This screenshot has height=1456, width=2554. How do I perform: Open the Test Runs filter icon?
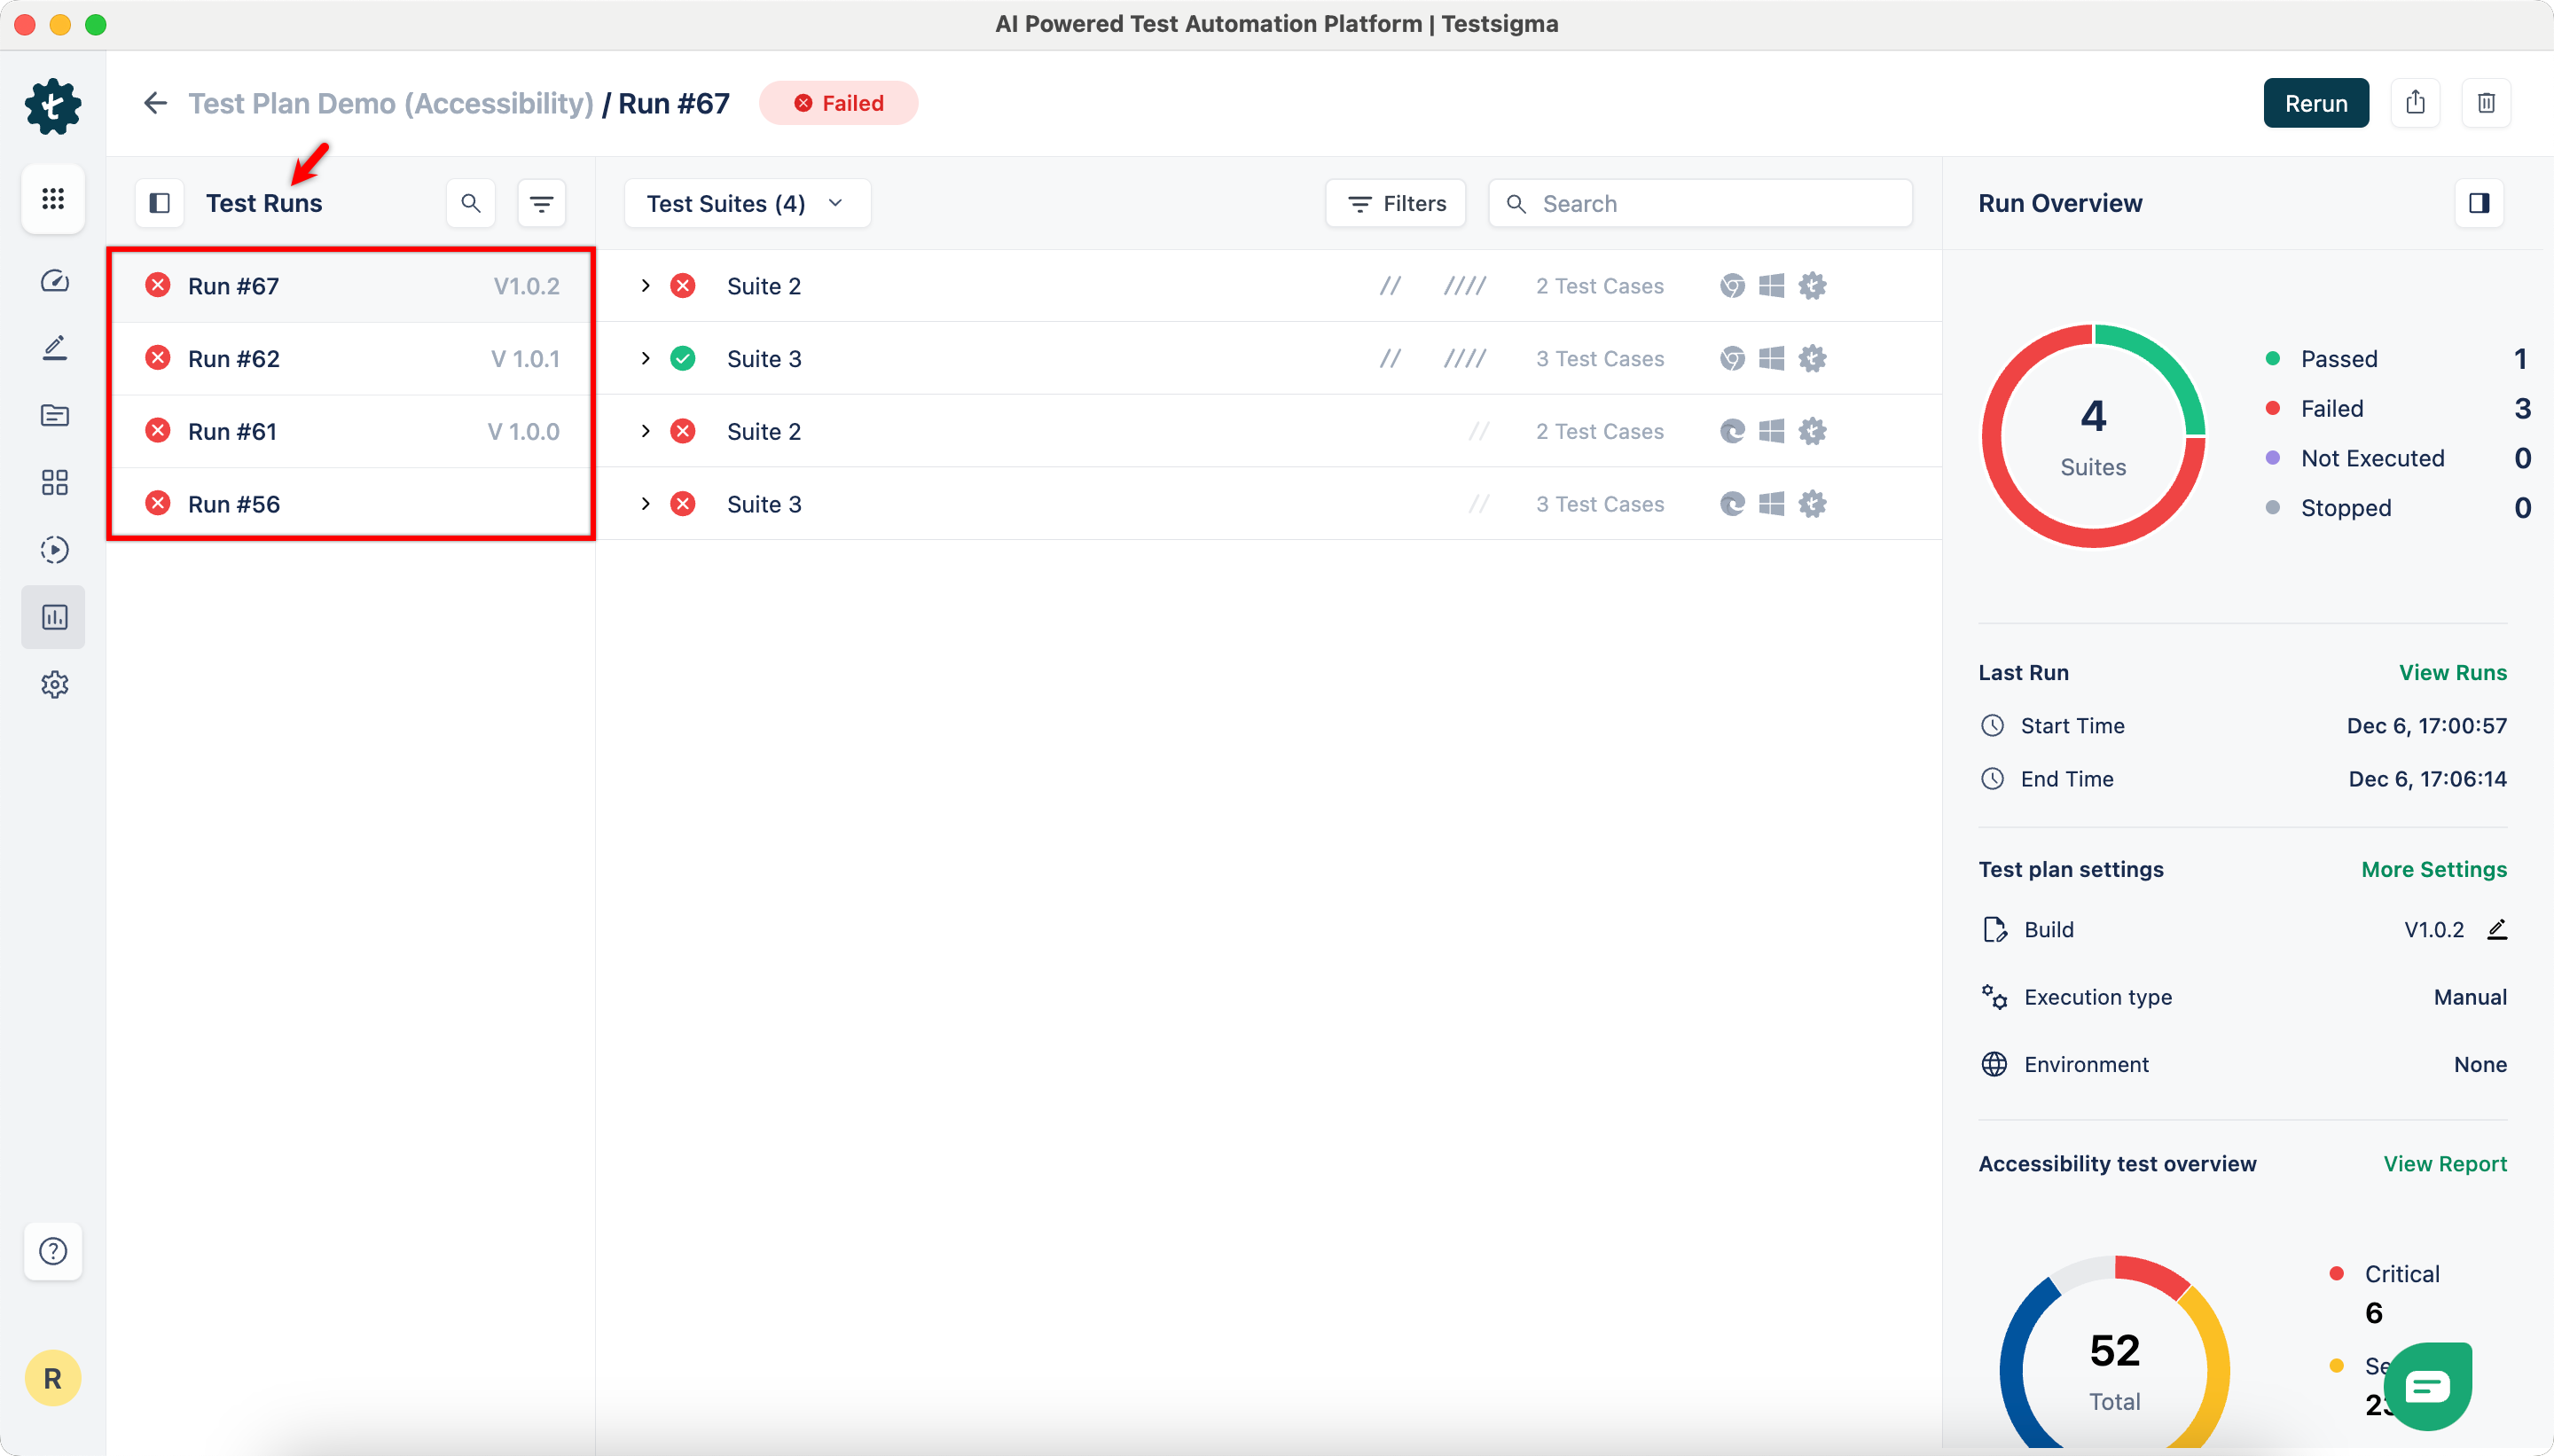pos(541,203)
